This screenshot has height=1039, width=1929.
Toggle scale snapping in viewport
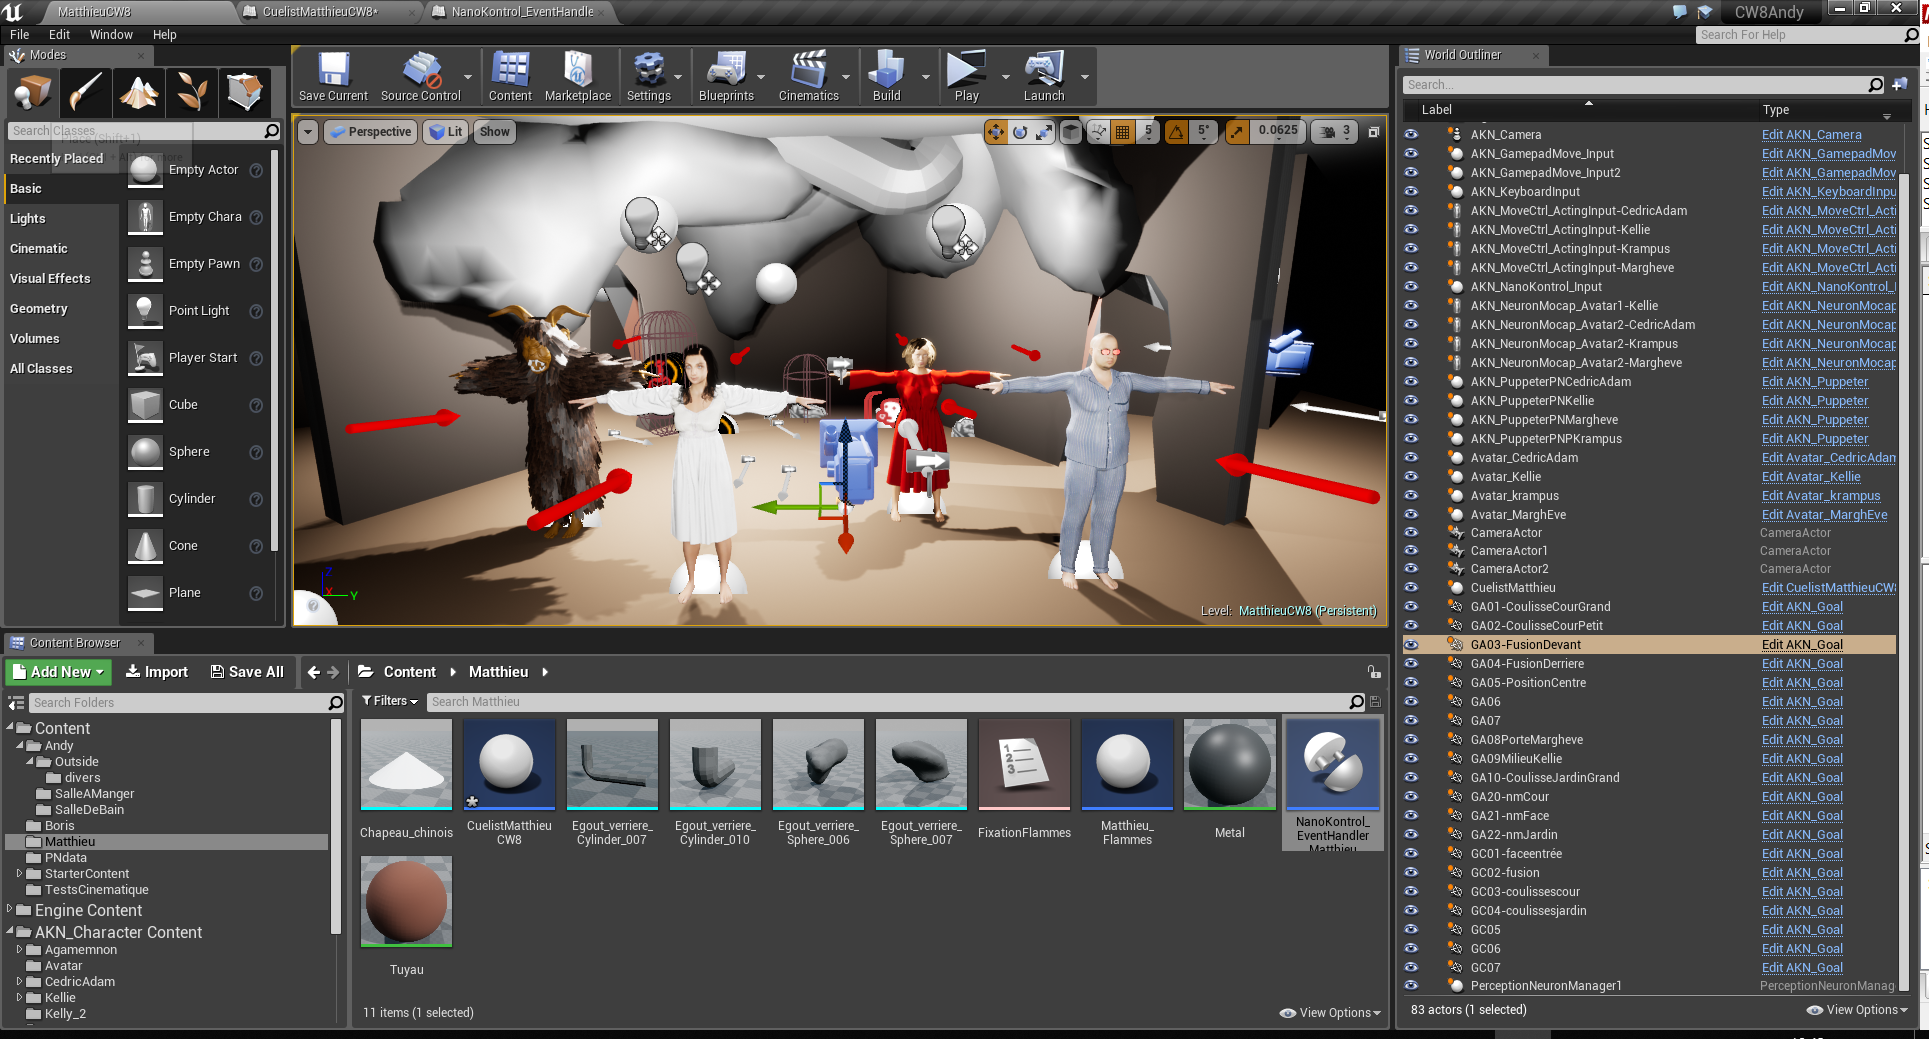tap(1238, 132)
